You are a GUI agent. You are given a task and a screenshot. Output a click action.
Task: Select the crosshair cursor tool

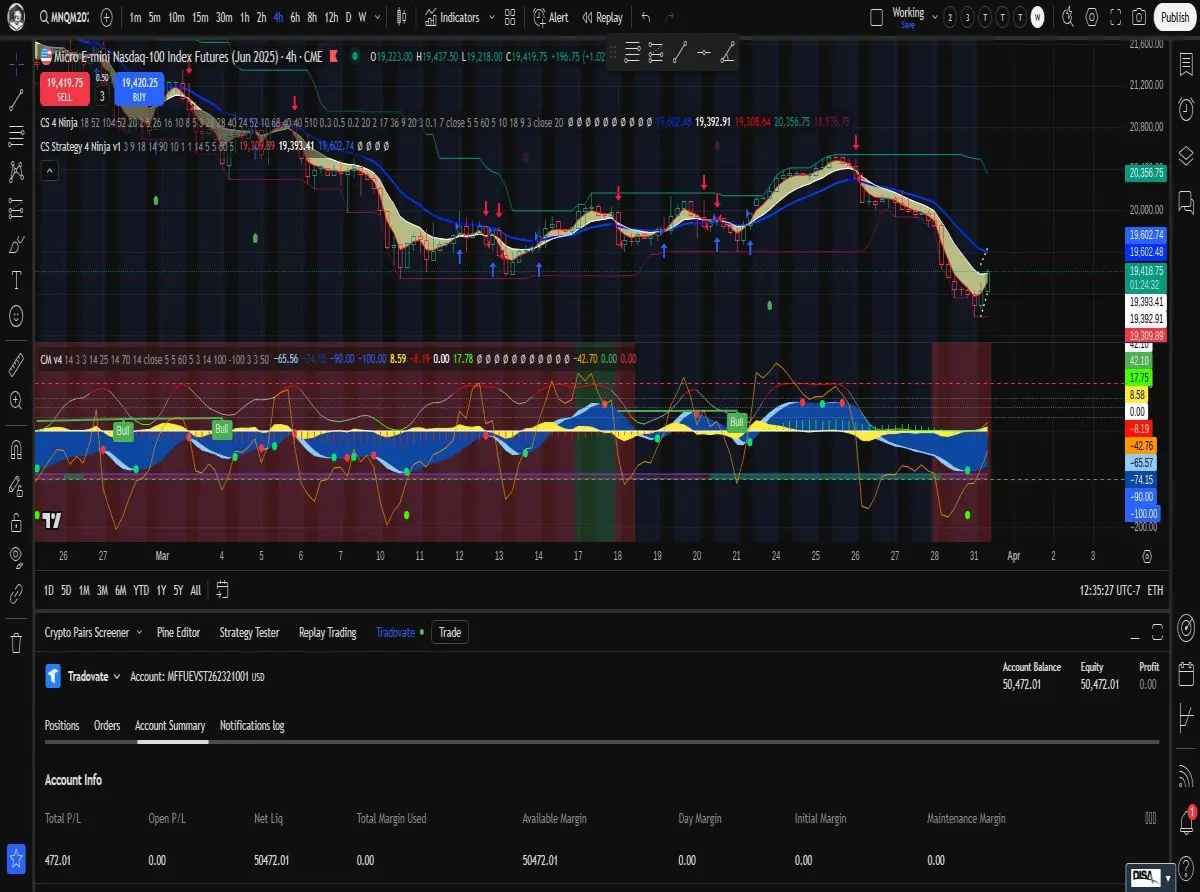pyautogui.click(x=16, y=63)
